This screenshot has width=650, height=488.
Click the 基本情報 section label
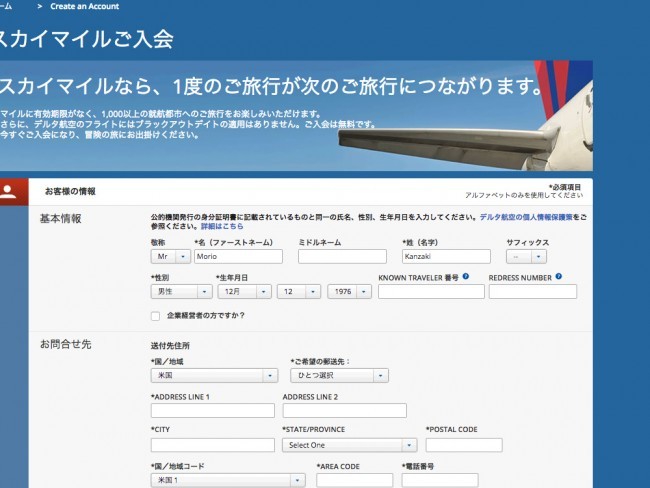click(61, 219)
